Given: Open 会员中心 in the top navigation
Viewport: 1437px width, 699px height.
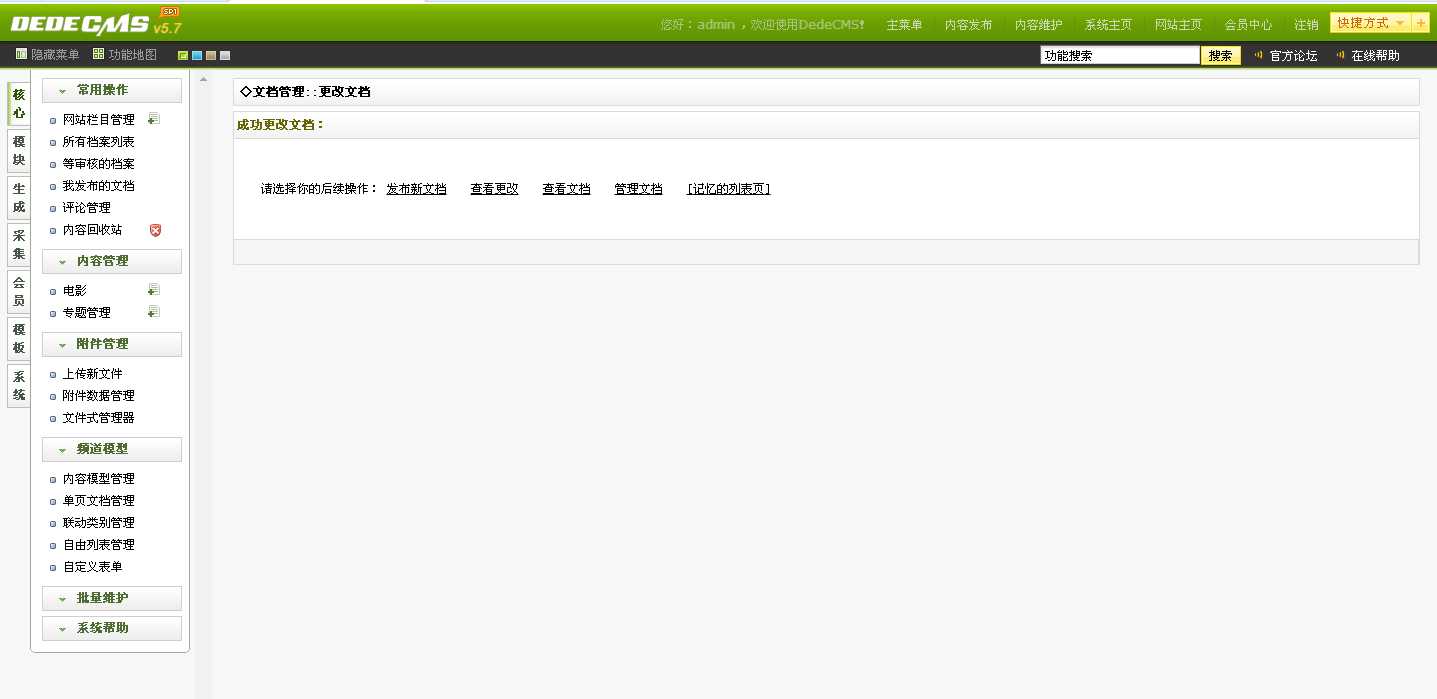Looking at the screenshot, I should pos(1249,25).
